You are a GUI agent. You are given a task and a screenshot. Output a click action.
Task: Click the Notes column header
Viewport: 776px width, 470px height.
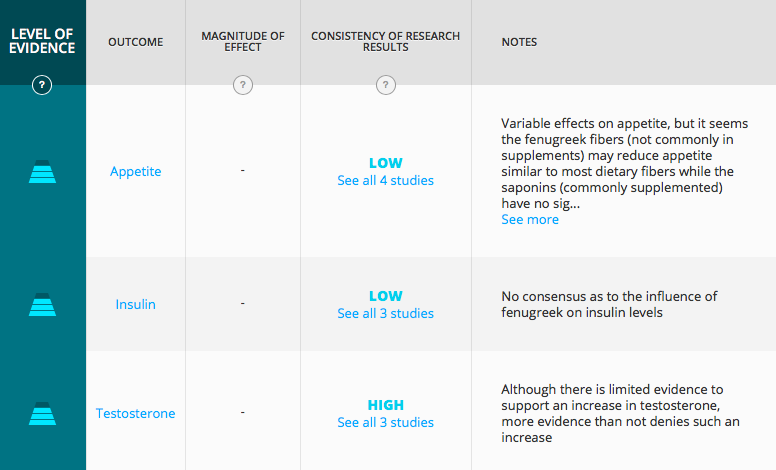pyautogui.click(x=519, y=42)
